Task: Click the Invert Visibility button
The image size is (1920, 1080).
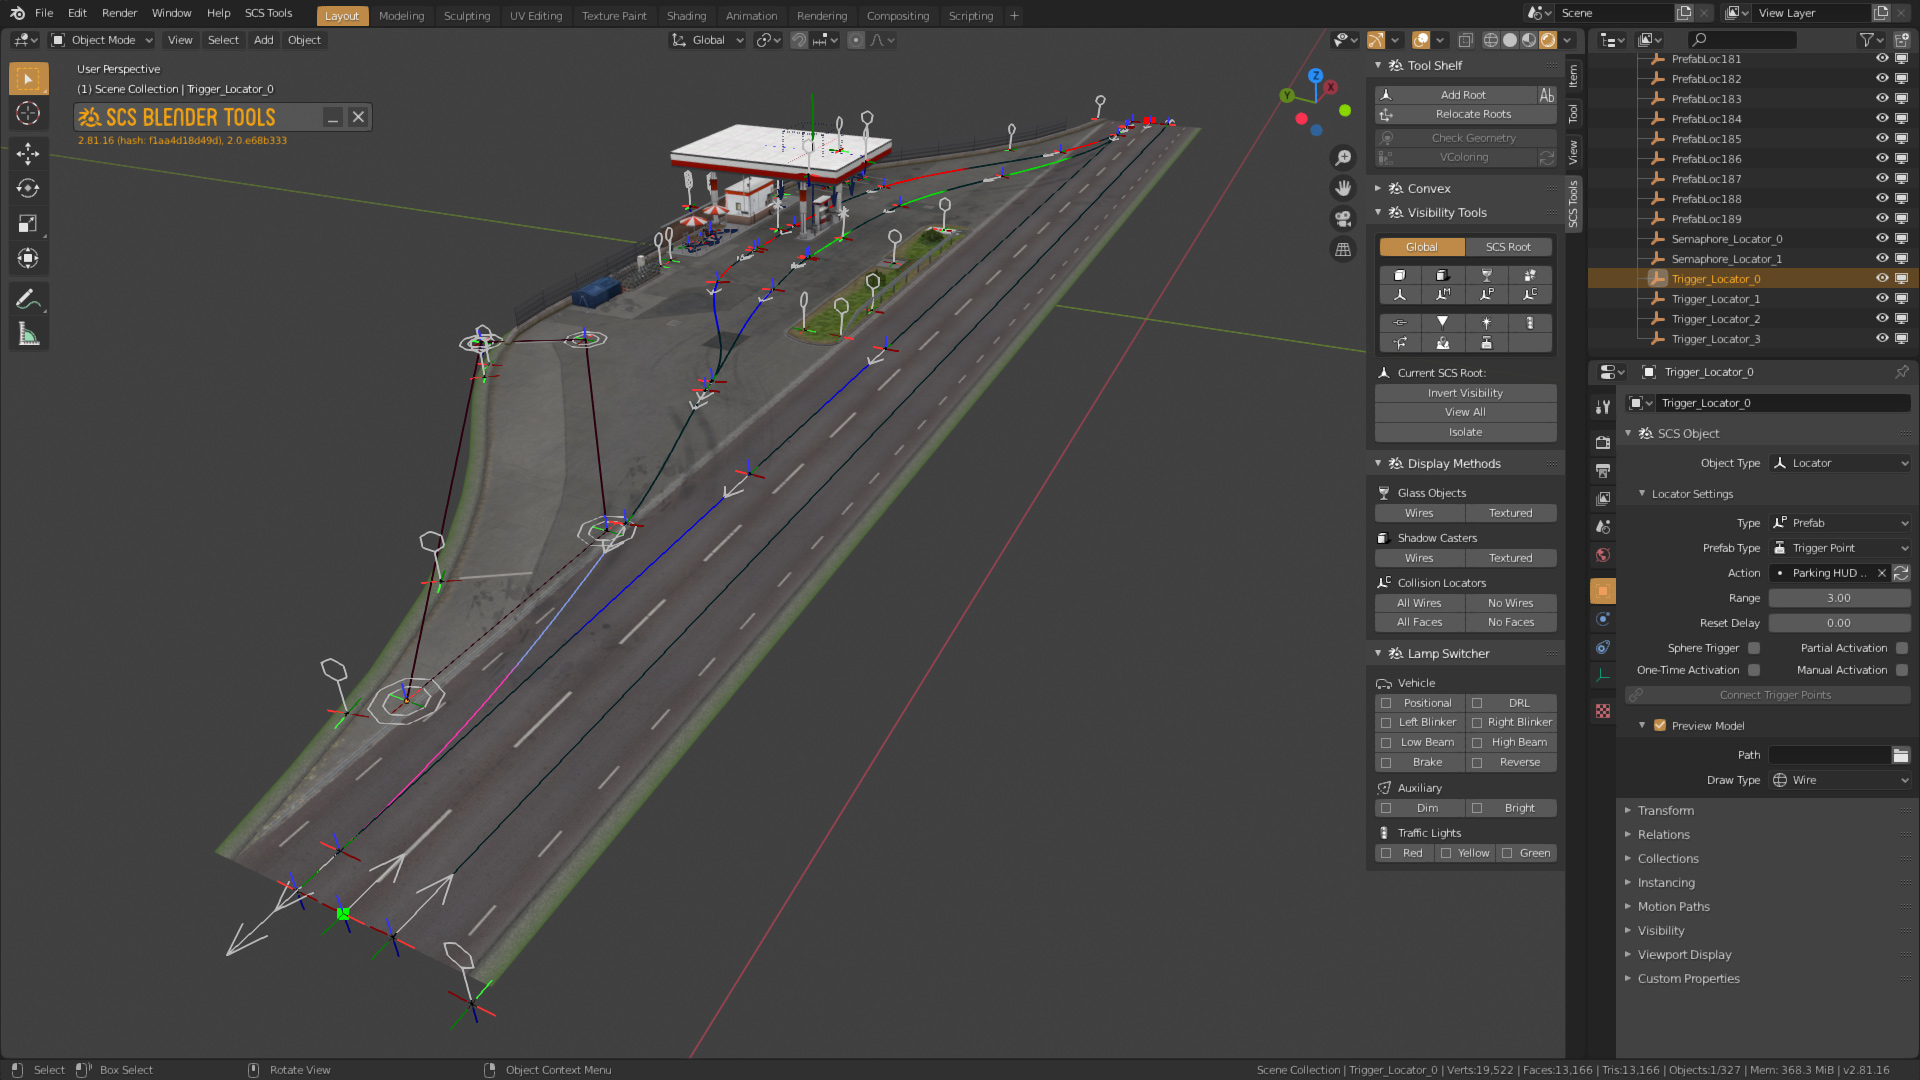Action: point(1464,392)
